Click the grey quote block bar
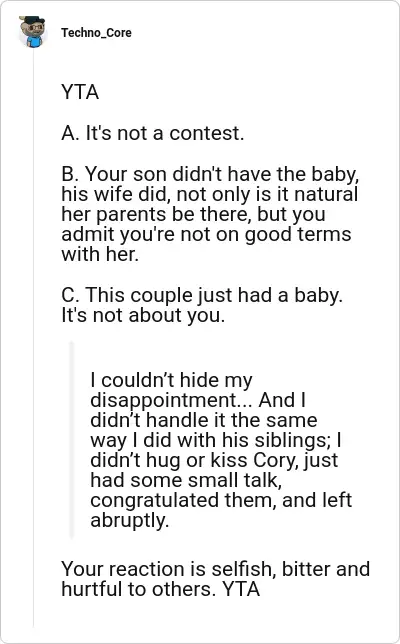Image resolution: width=400 pixels, height=644 pixels. pos(71,440)
